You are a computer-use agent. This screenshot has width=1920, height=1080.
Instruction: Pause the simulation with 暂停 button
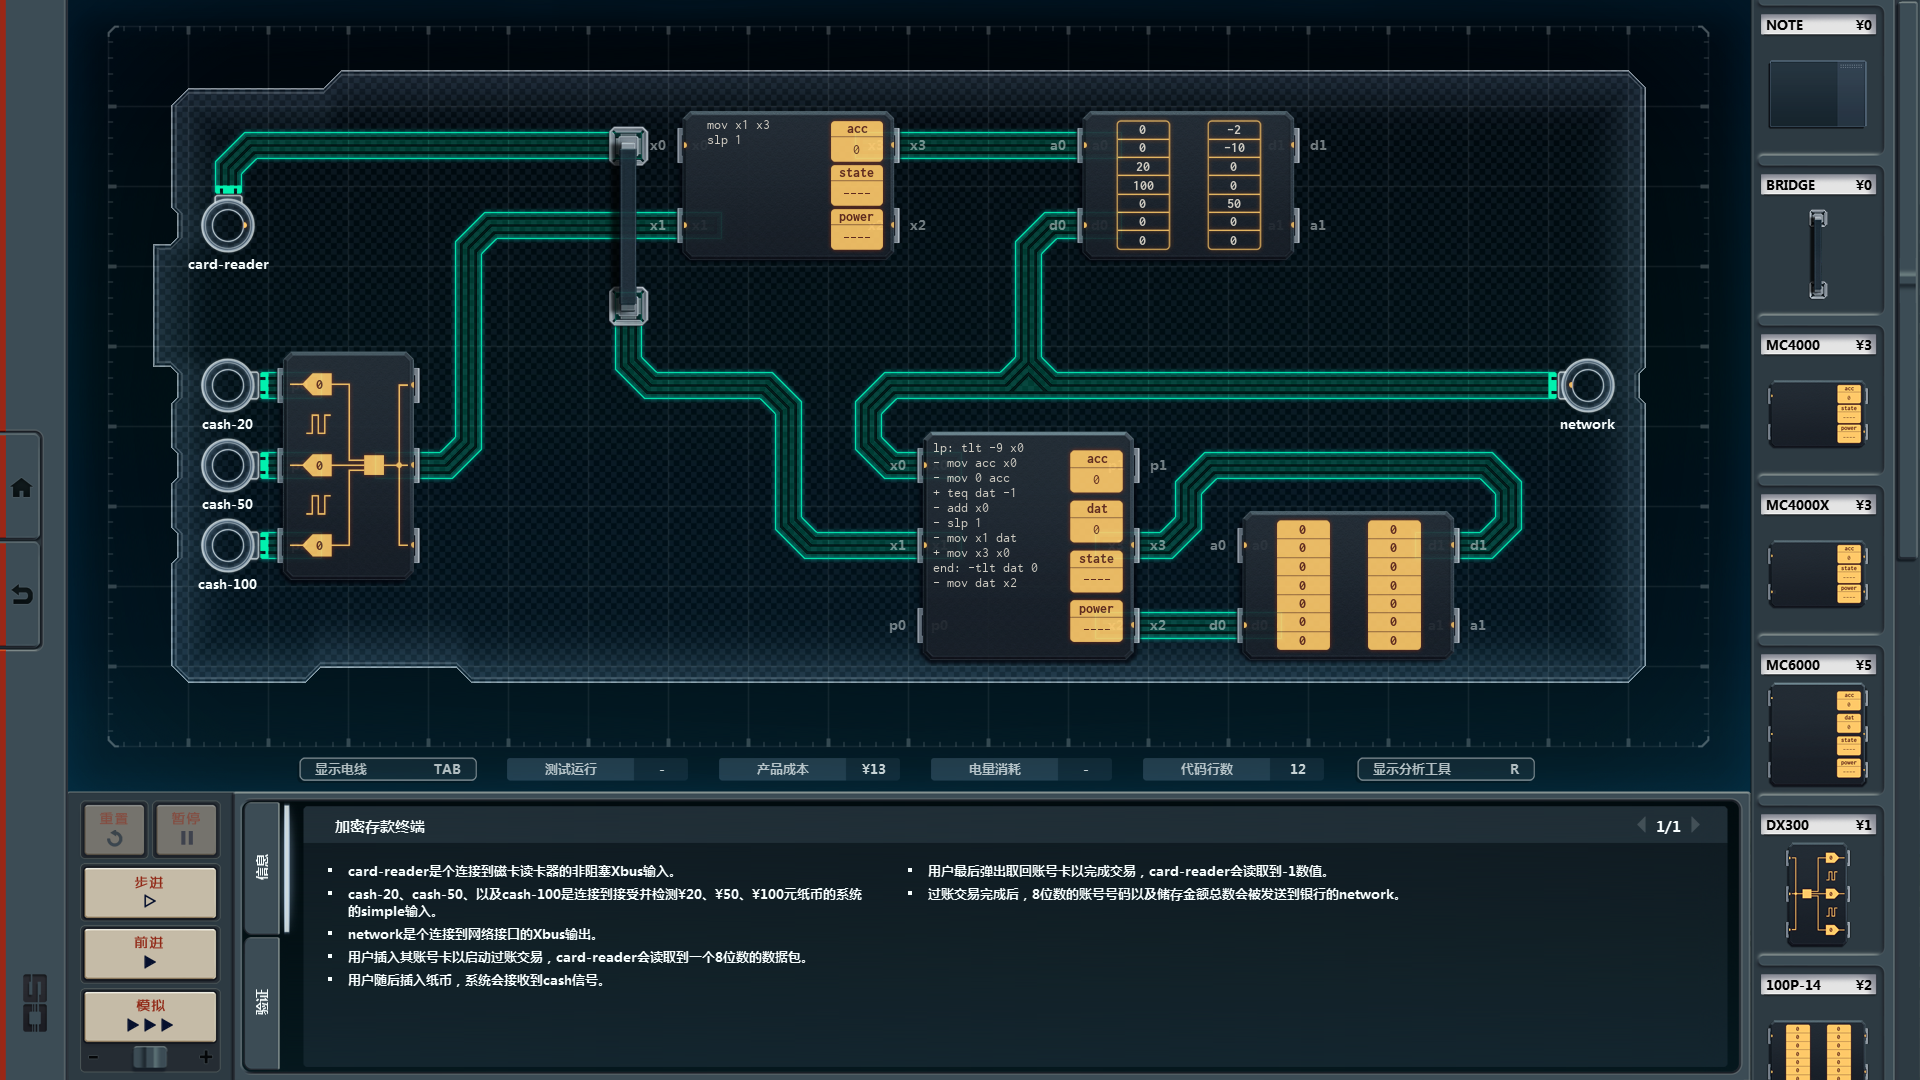point(186,829)
